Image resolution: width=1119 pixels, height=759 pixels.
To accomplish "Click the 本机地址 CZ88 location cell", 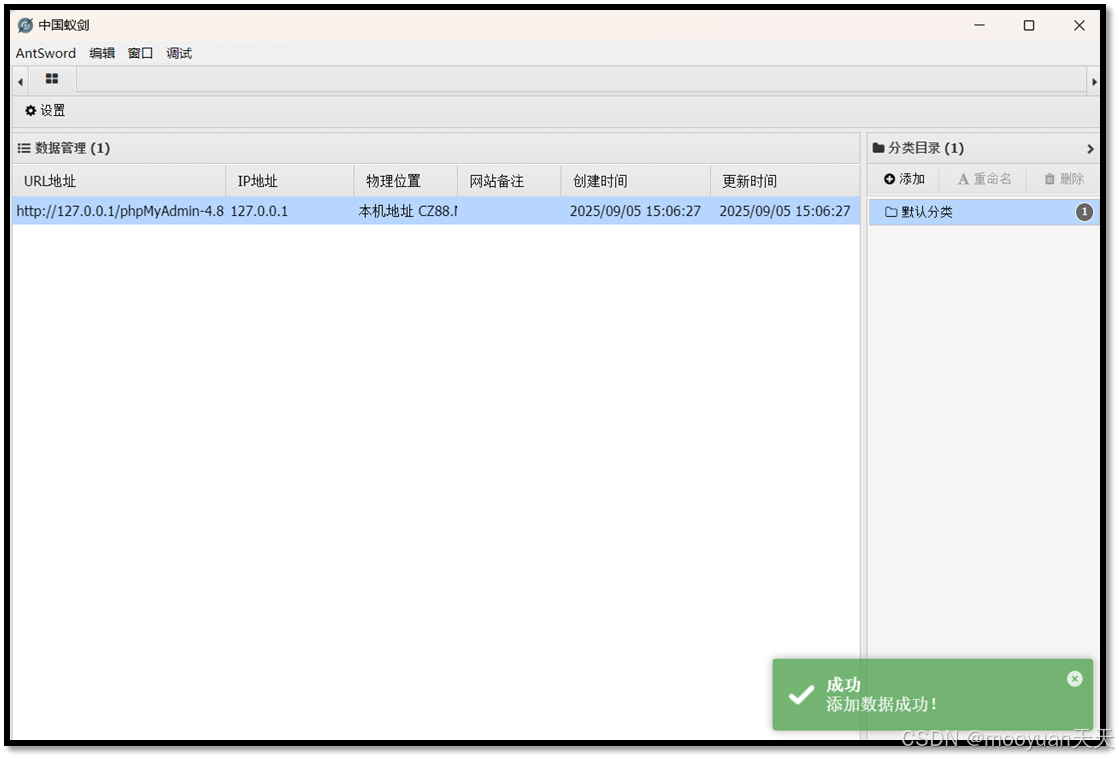I will (x=406, y=212).
